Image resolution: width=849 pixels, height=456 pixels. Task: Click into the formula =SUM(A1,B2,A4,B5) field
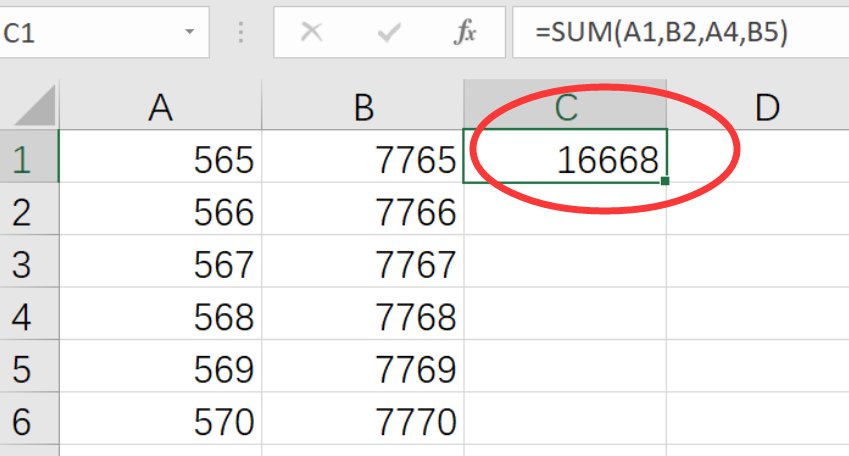(x=681, y=32)
